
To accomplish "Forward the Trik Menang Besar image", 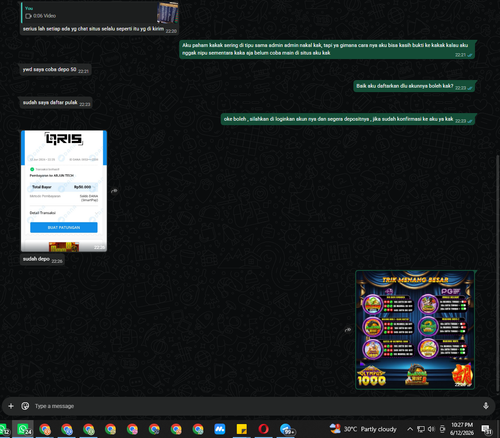I will click(348, 330).
